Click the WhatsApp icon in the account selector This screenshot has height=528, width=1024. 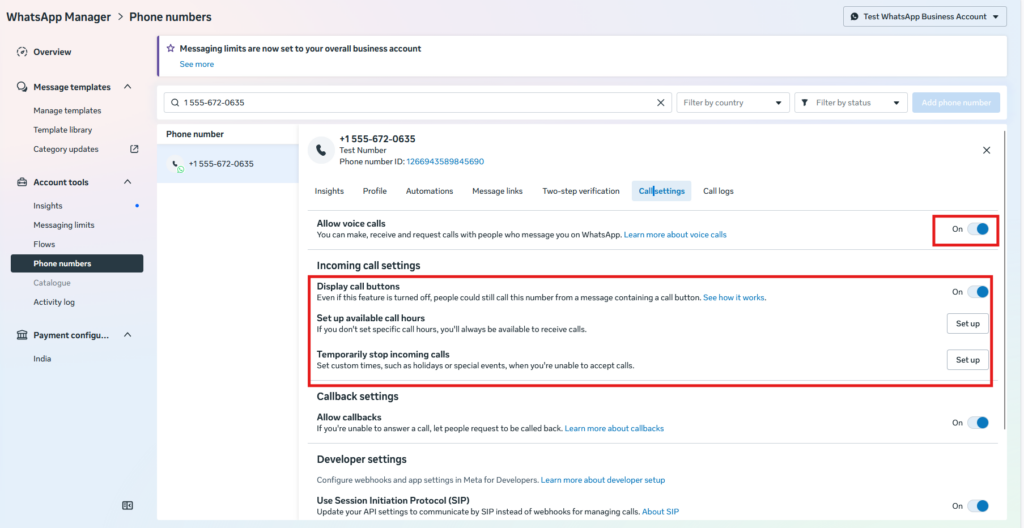[855, 17]
